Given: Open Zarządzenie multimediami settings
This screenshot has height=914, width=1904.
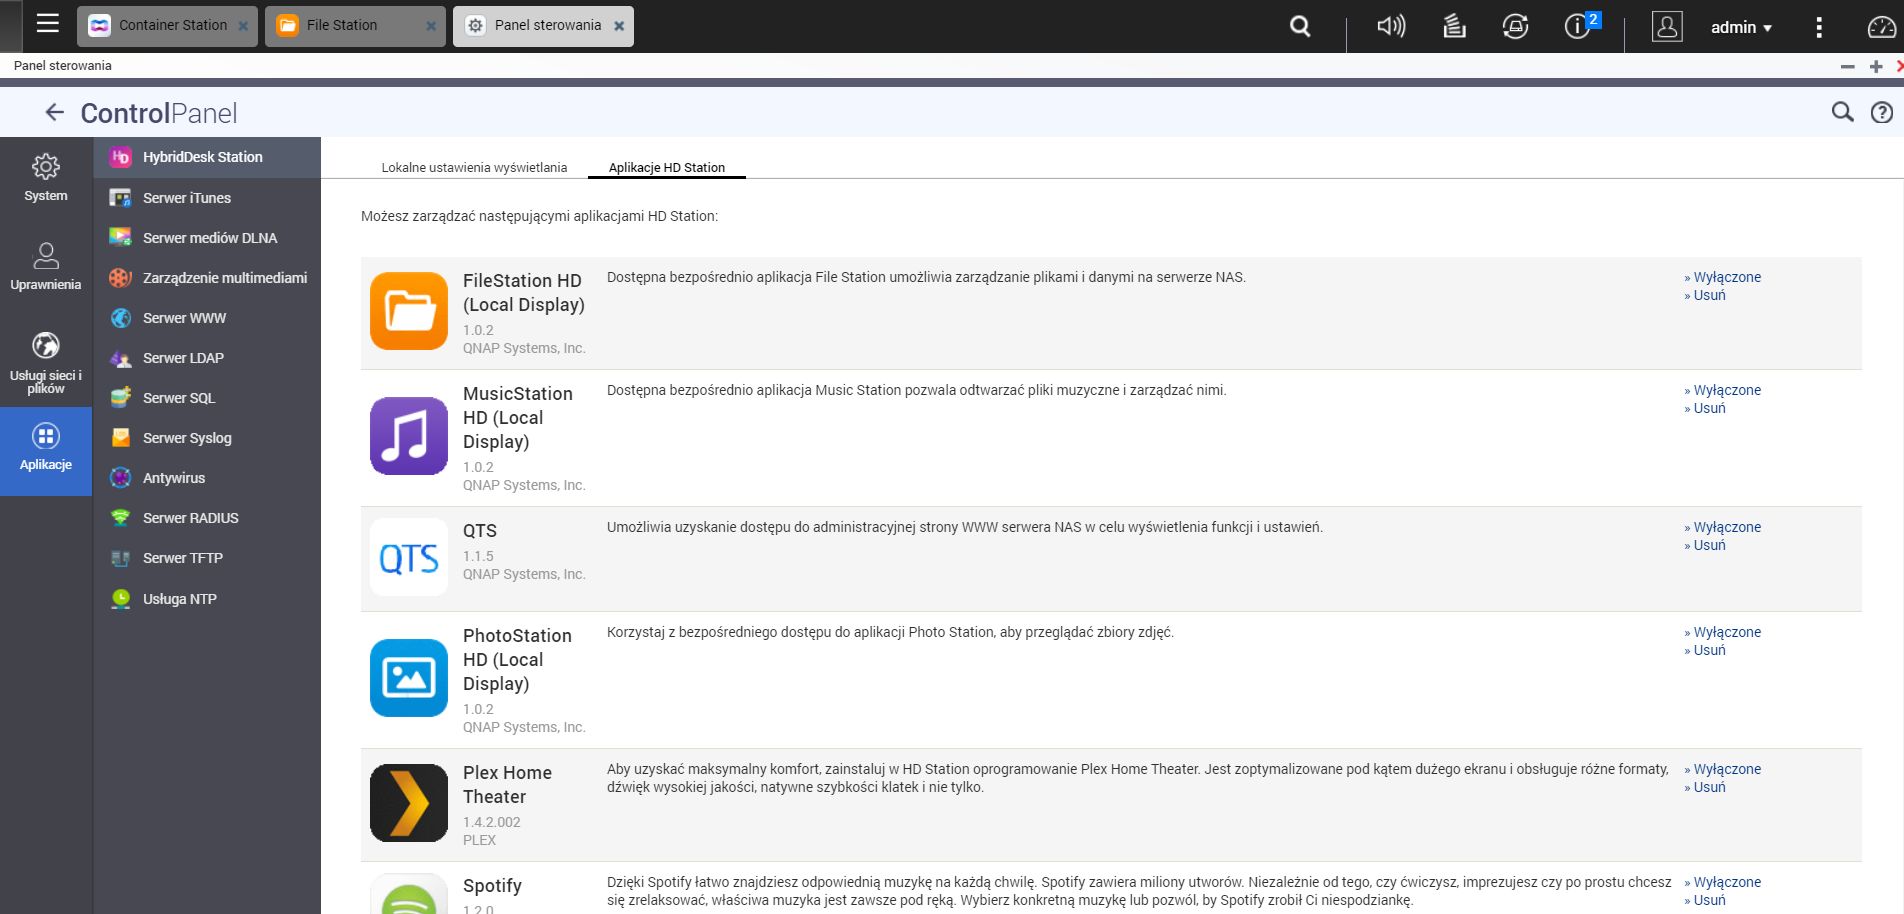Looking at the screenshot, I should coord(207,278).
